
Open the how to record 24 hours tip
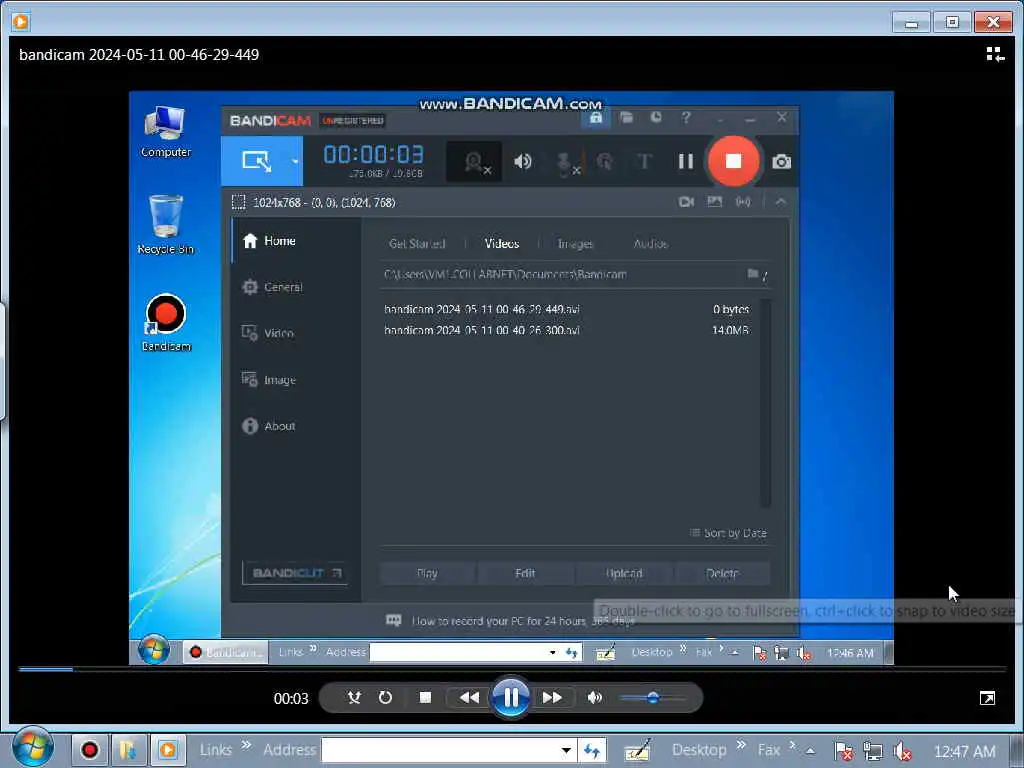tap(510, 621)
